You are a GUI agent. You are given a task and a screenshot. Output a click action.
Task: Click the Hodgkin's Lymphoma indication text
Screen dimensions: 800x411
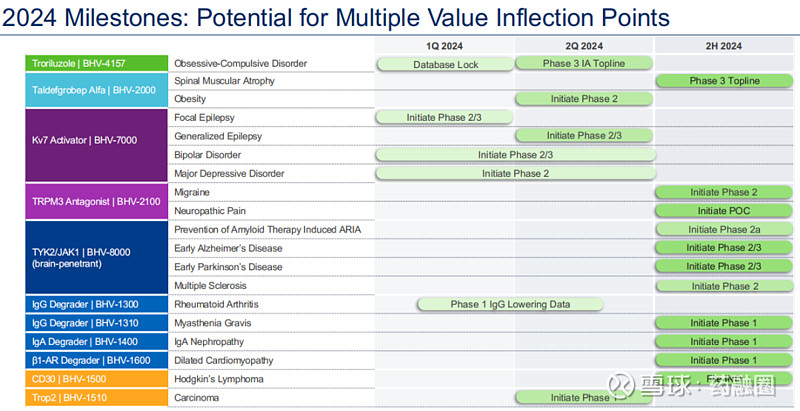click(219, 379)
